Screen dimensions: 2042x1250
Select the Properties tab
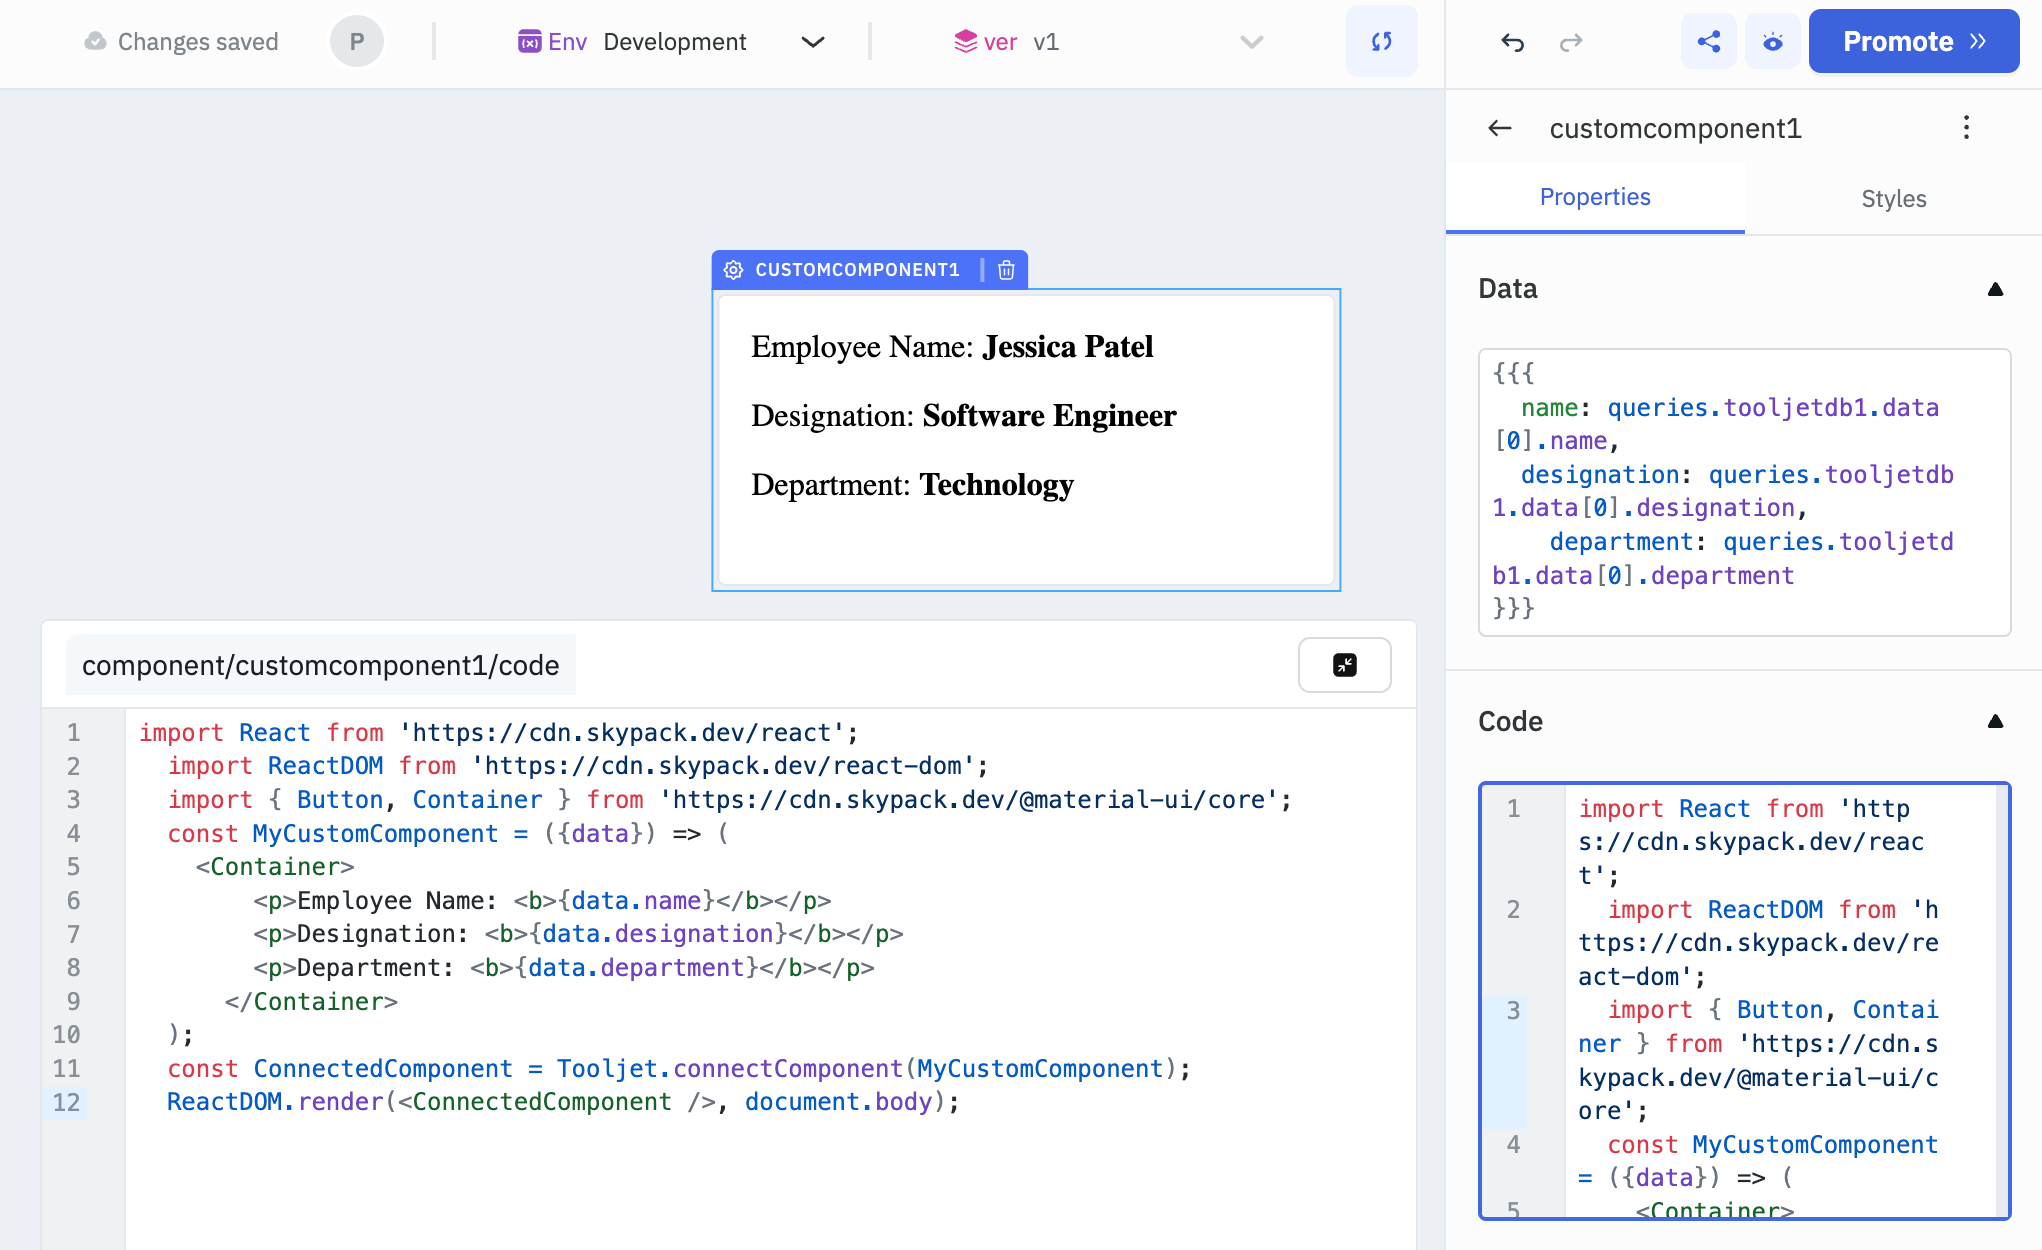[x=1594, y=197]
